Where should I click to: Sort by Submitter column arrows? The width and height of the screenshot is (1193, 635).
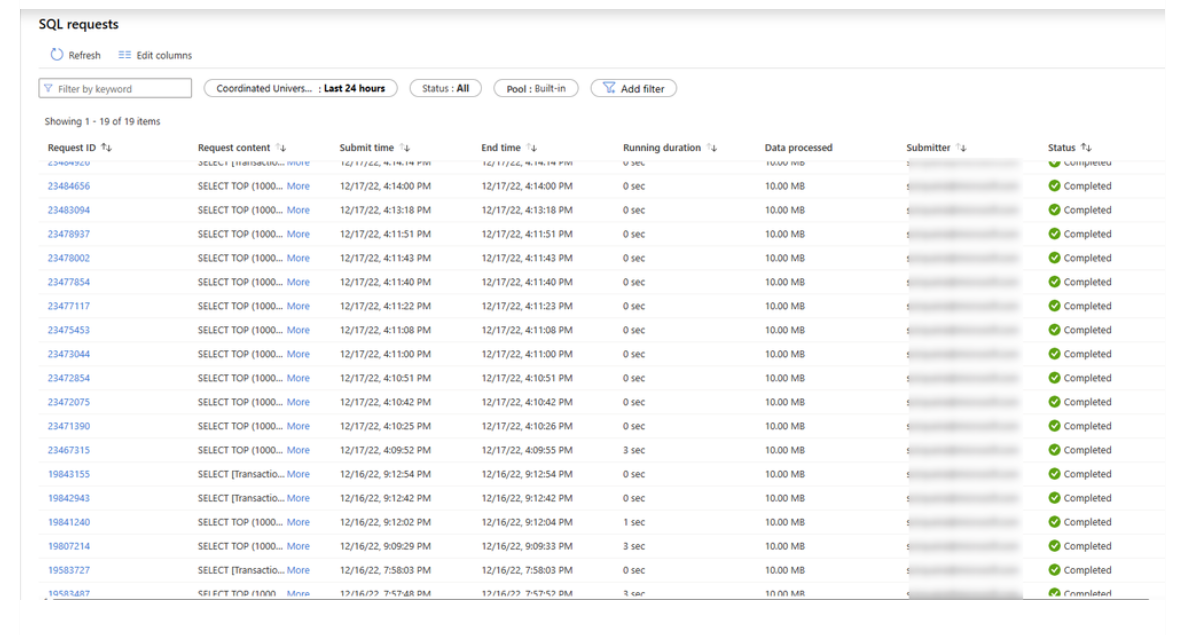[962, 148]
